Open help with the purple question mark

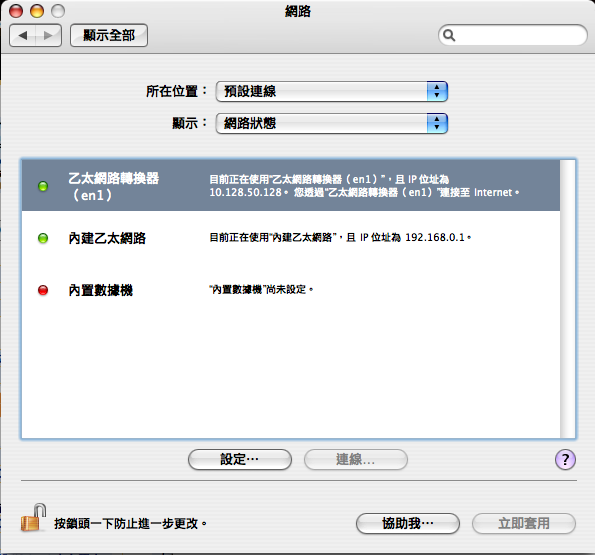(565, 459)
